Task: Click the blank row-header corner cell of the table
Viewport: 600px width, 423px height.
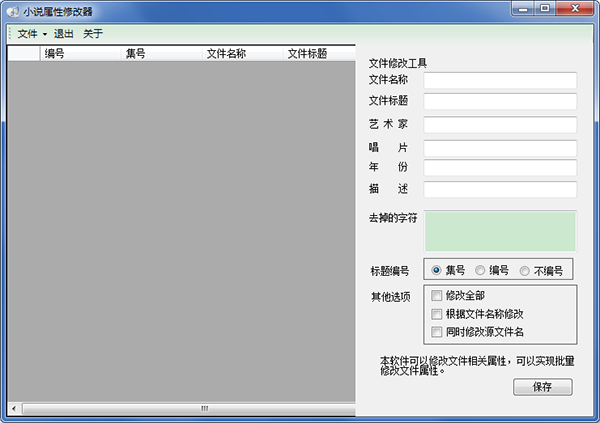Action: click(x=24, y=54)
